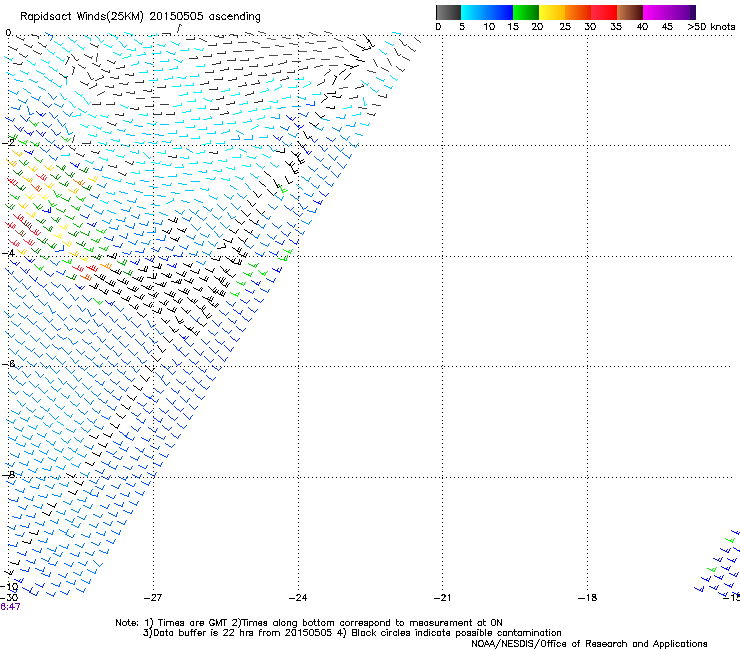Image resolution: width=740 pixels, height=650 pixels.
Task: Select the '-27' longitude axis label
Action: point(152,598)
